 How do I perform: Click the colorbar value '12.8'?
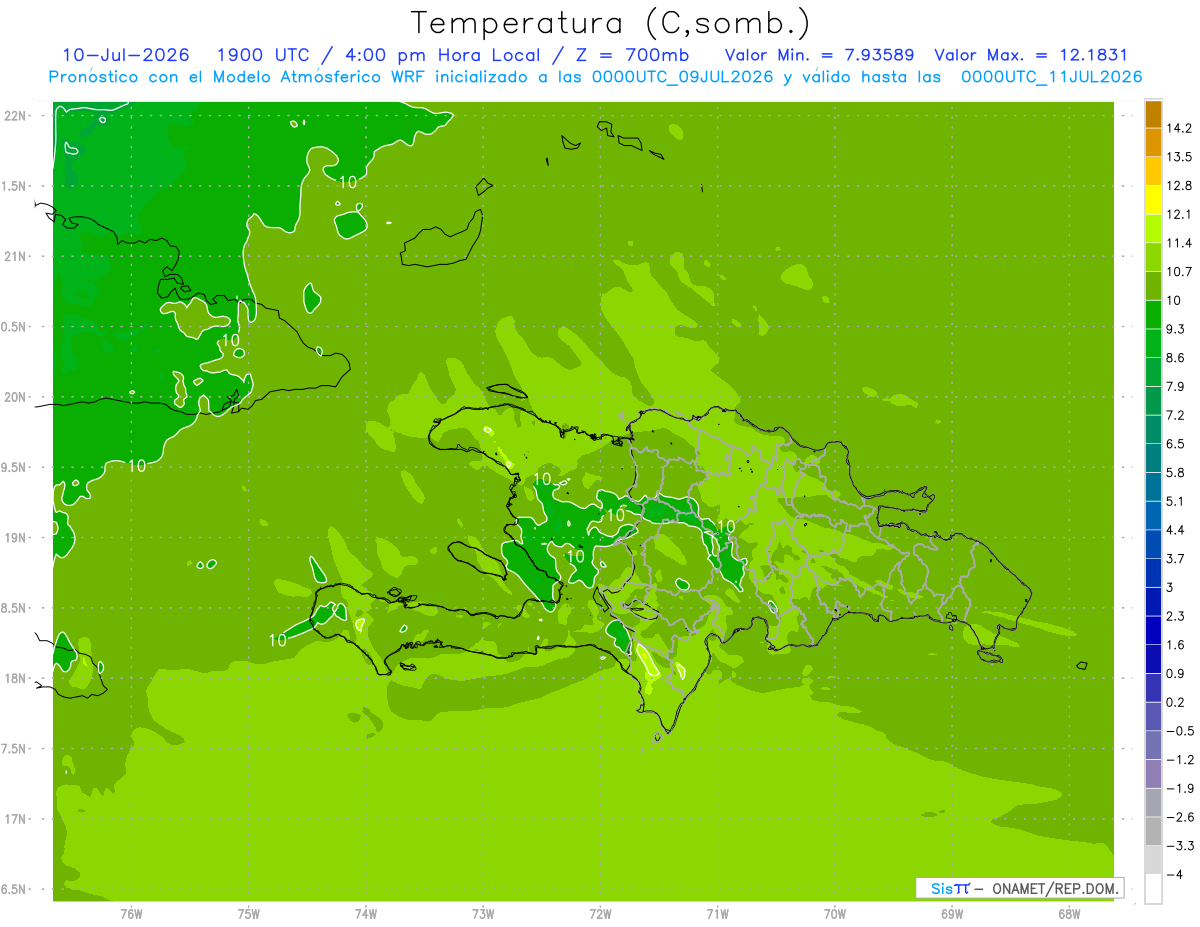(1179, 186)
